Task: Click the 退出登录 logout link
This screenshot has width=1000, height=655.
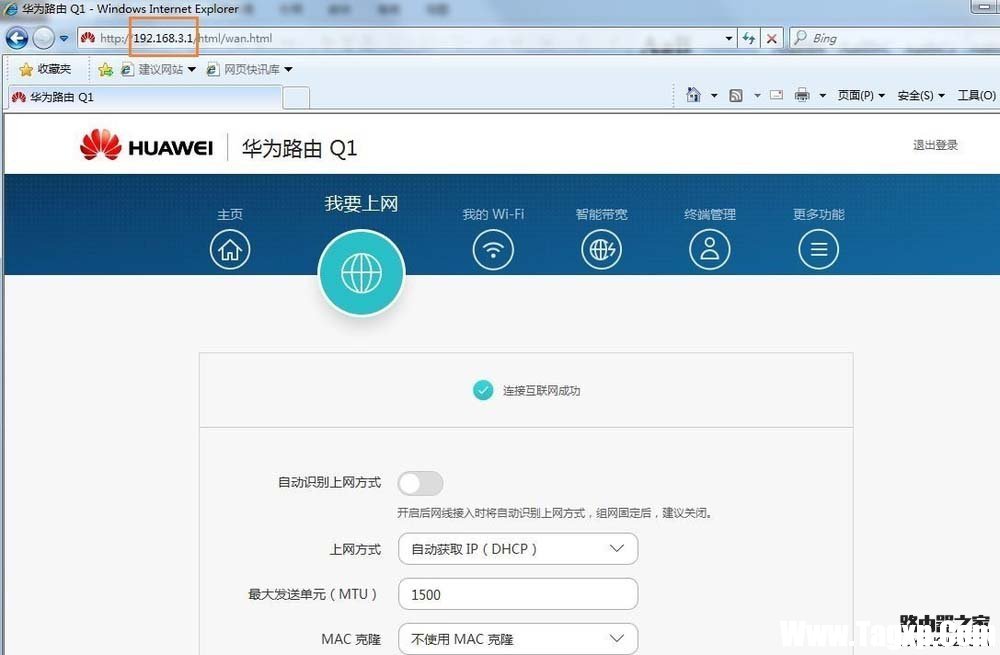Action: [x=935, y=145]
